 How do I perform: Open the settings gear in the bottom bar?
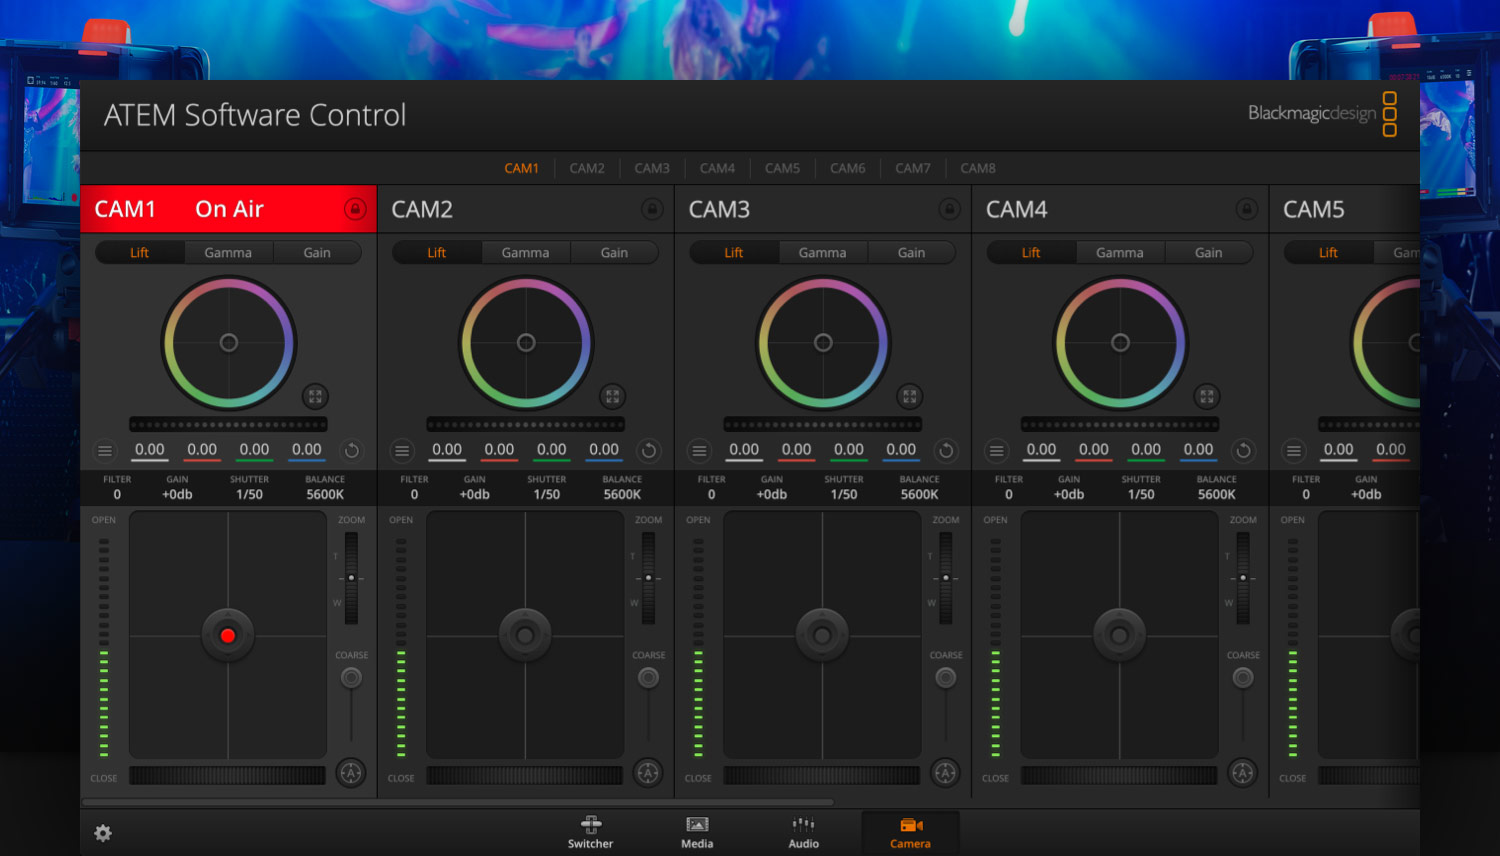pyautogui.click(x=103, y=833)
